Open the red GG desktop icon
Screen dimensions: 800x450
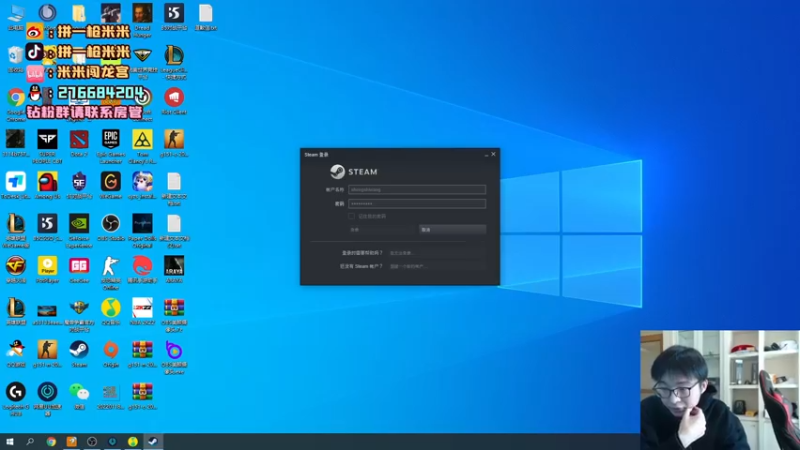(x=79, y=266)
